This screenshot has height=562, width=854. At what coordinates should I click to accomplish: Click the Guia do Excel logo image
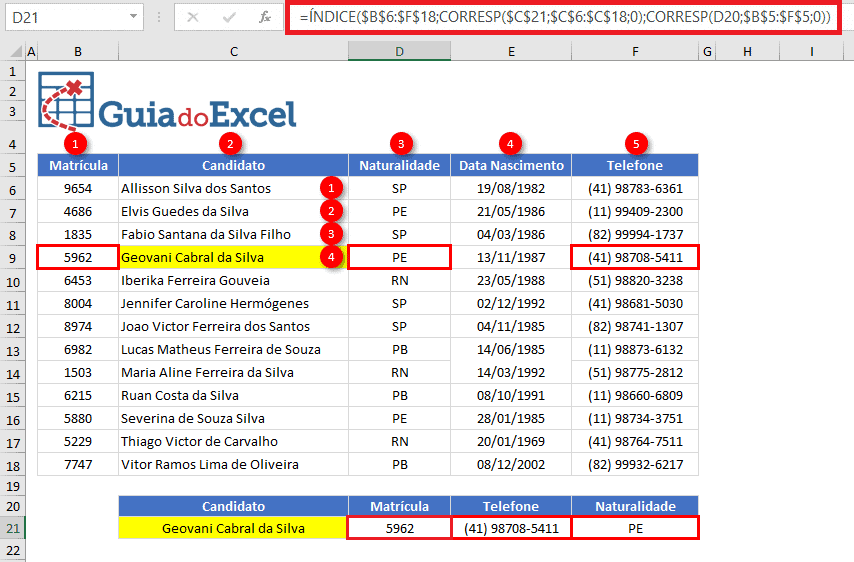point(167,101)
